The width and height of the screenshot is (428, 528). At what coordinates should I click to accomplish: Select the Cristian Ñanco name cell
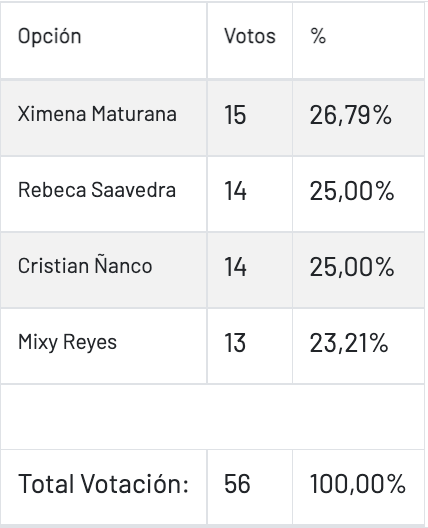[x=103, y=270]
